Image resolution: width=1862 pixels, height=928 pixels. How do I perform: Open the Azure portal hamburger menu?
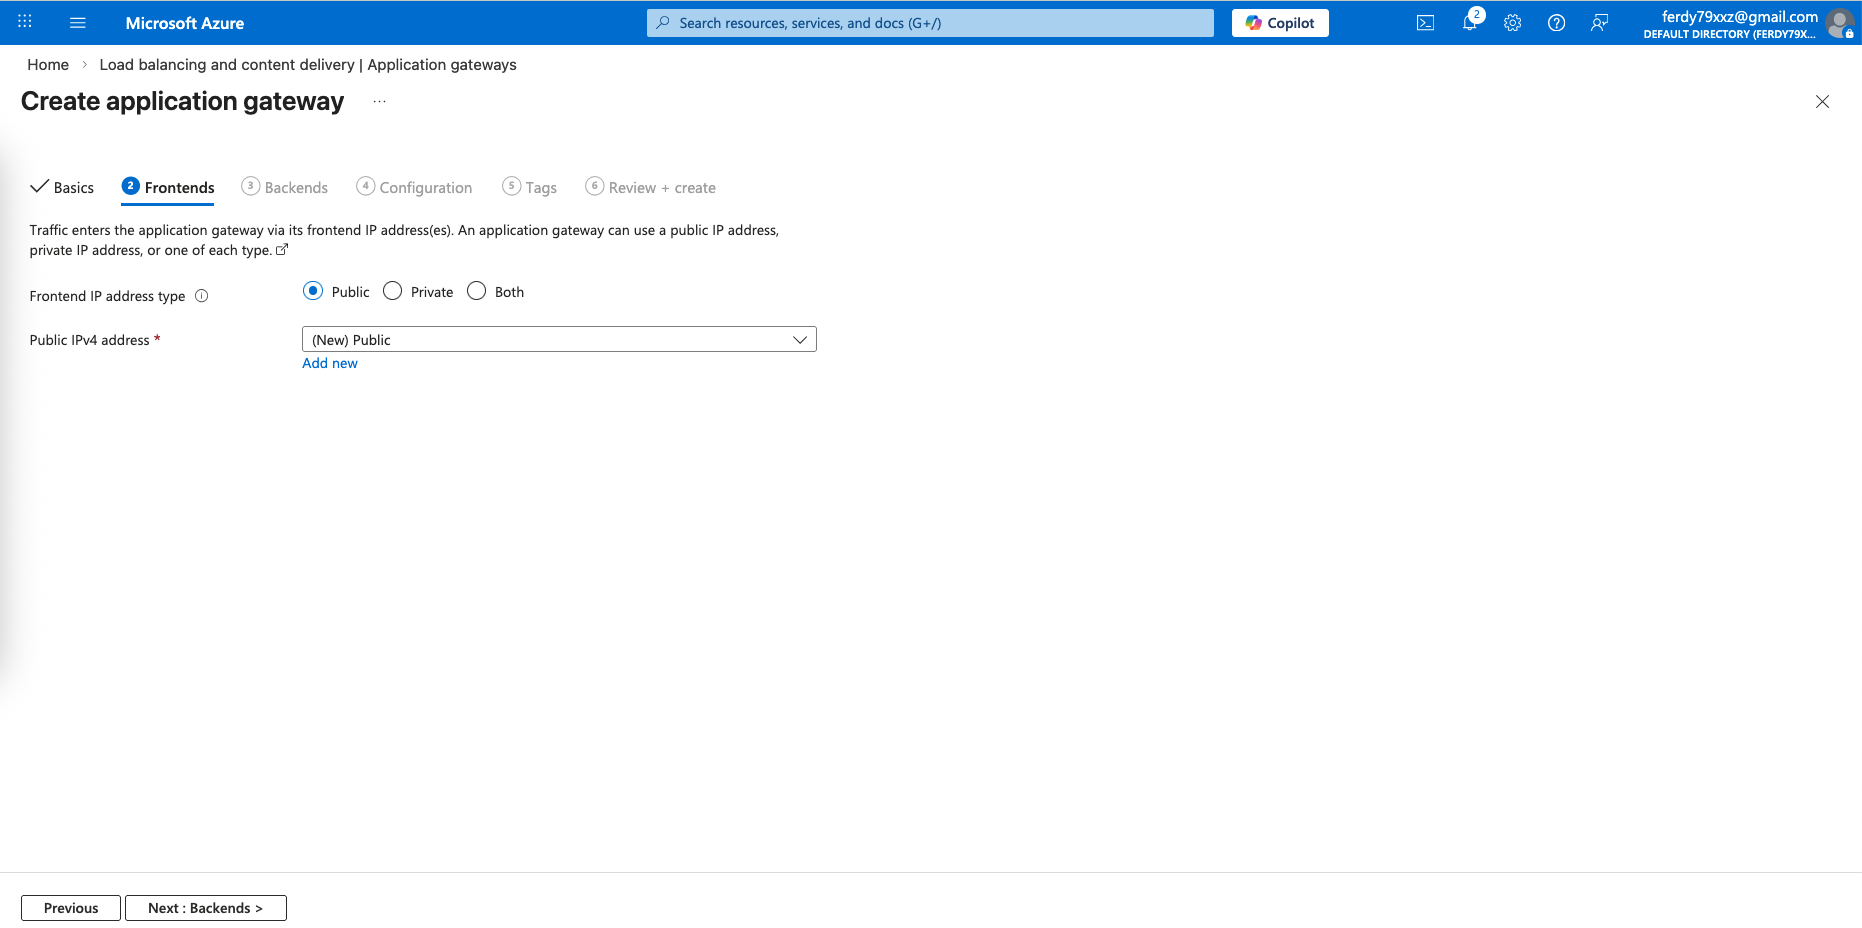77,23
